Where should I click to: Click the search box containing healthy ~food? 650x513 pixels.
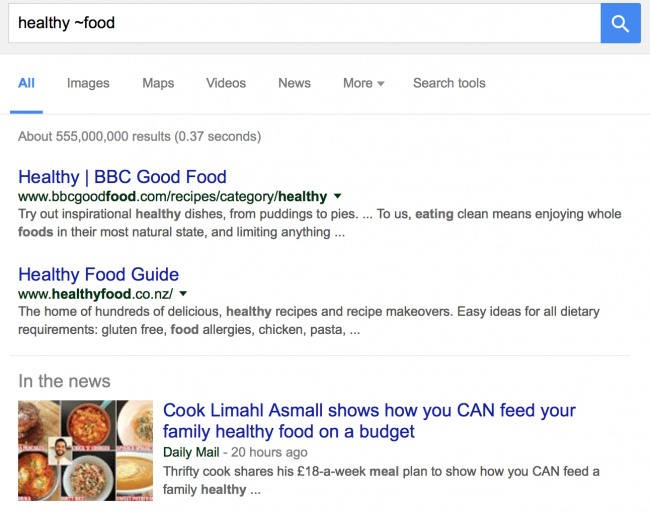point(300,23)
